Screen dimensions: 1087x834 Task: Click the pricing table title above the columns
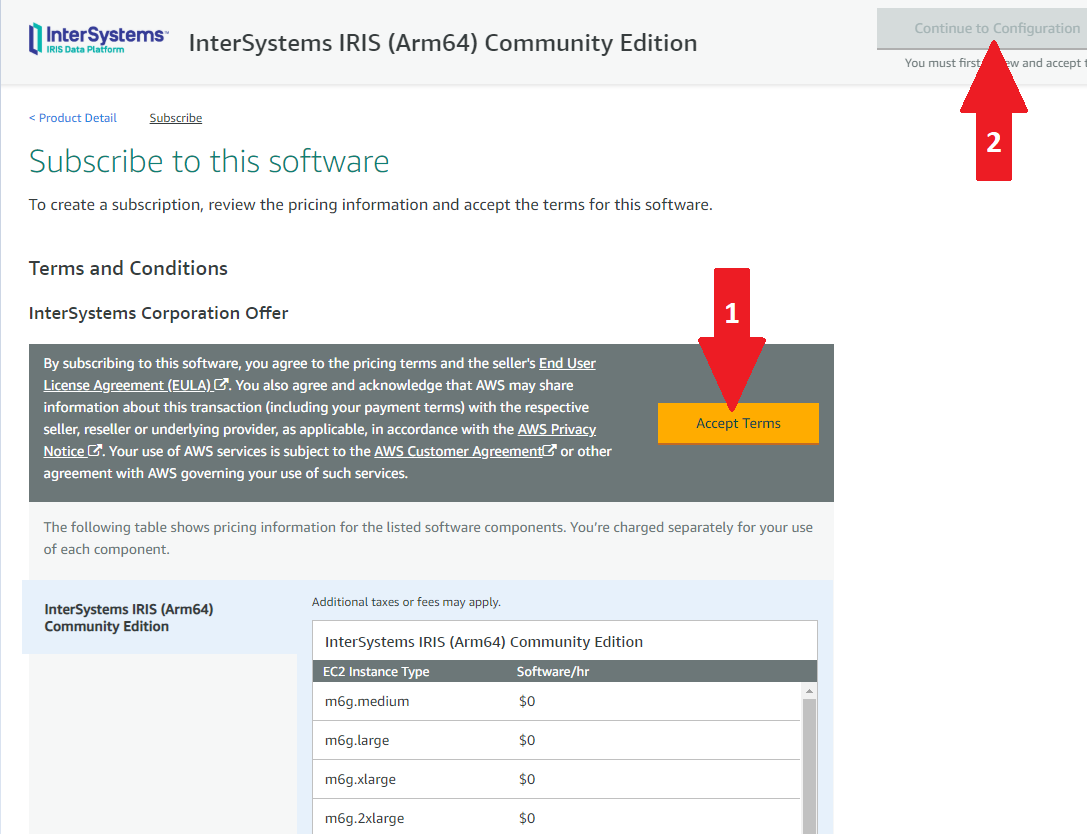click(484, 642)
